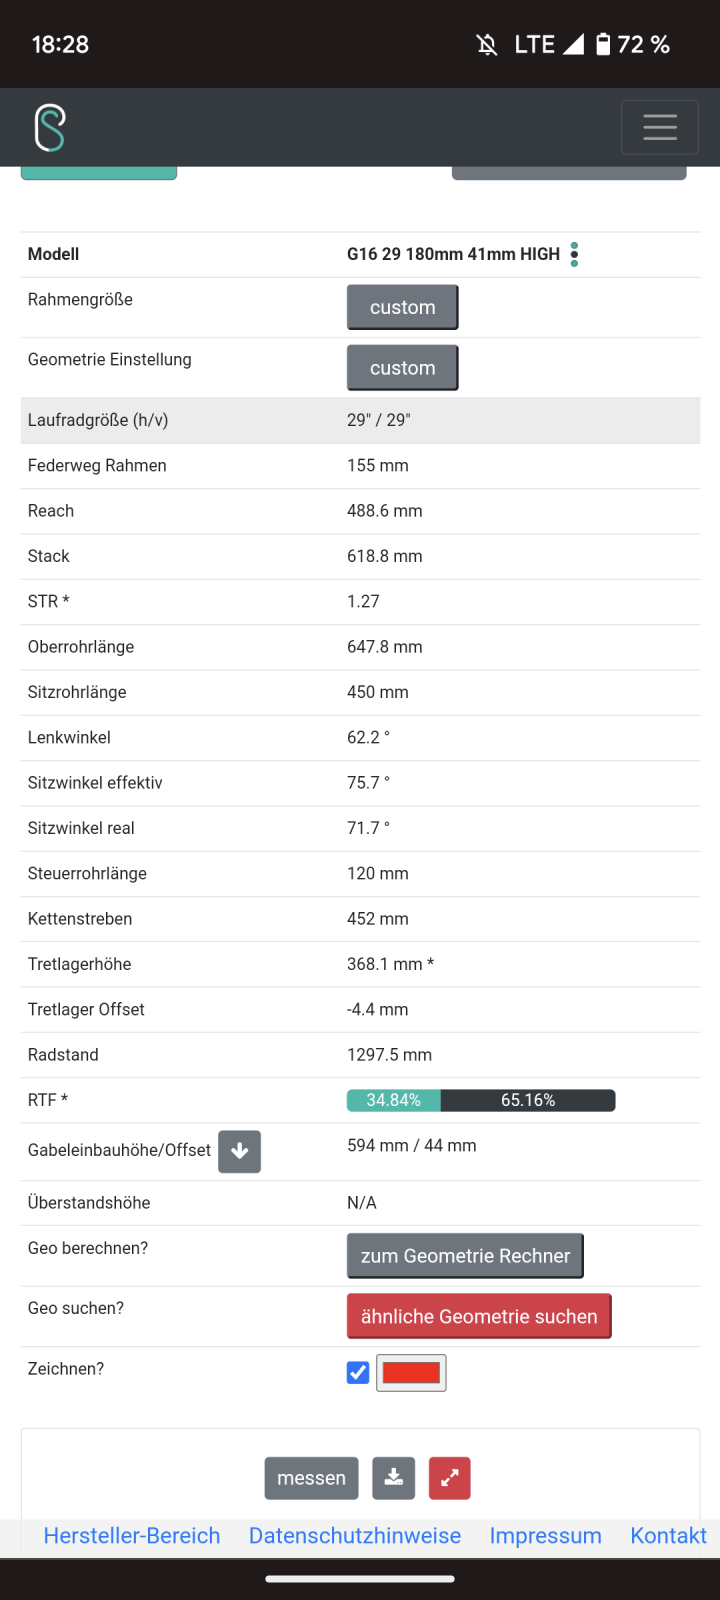Toggle the Zeichnen checkbox
Screen dimensions: 720x1600
click(358, 1373)
